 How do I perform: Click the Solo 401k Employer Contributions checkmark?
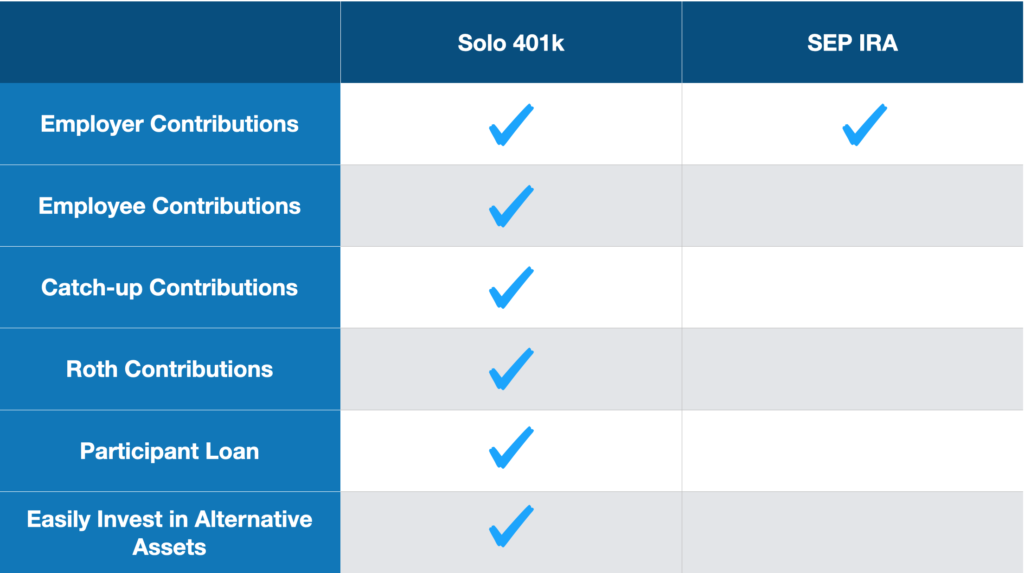click(x=511, y=124)
